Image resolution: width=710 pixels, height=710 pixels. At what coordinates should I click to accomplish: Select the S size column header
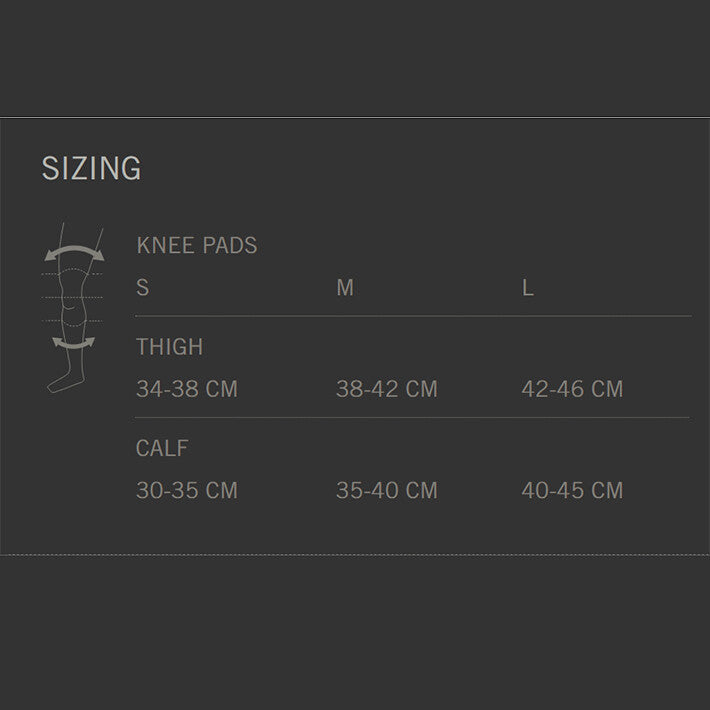pyautogui.click(x=143, y=288)
